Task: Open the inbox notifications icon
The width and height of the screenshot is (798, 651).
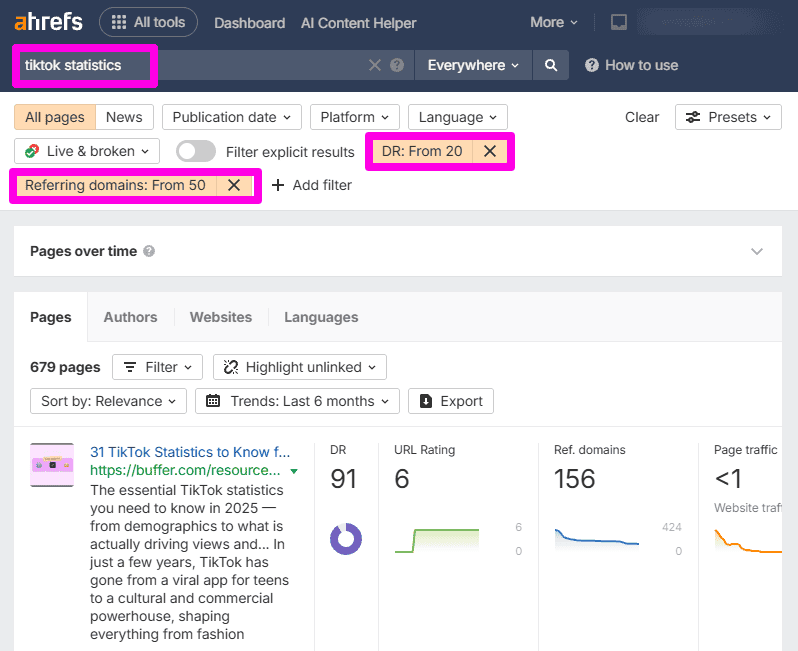Action: 619,22
